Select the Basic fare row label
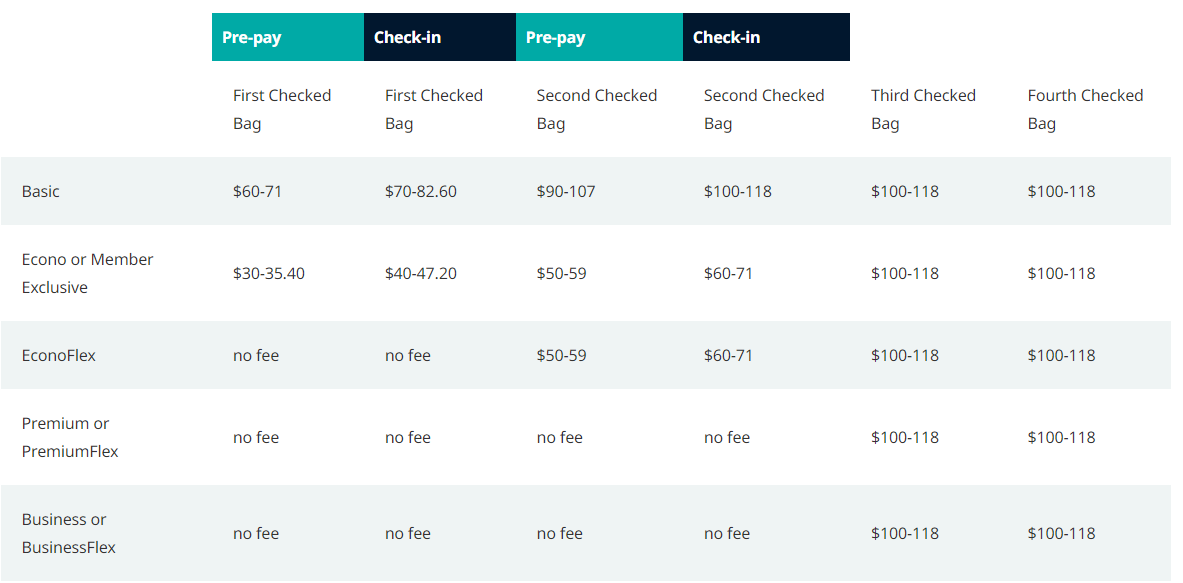Image resolution: width=1183 pixels, height=583 pixels. coord(41,191)
